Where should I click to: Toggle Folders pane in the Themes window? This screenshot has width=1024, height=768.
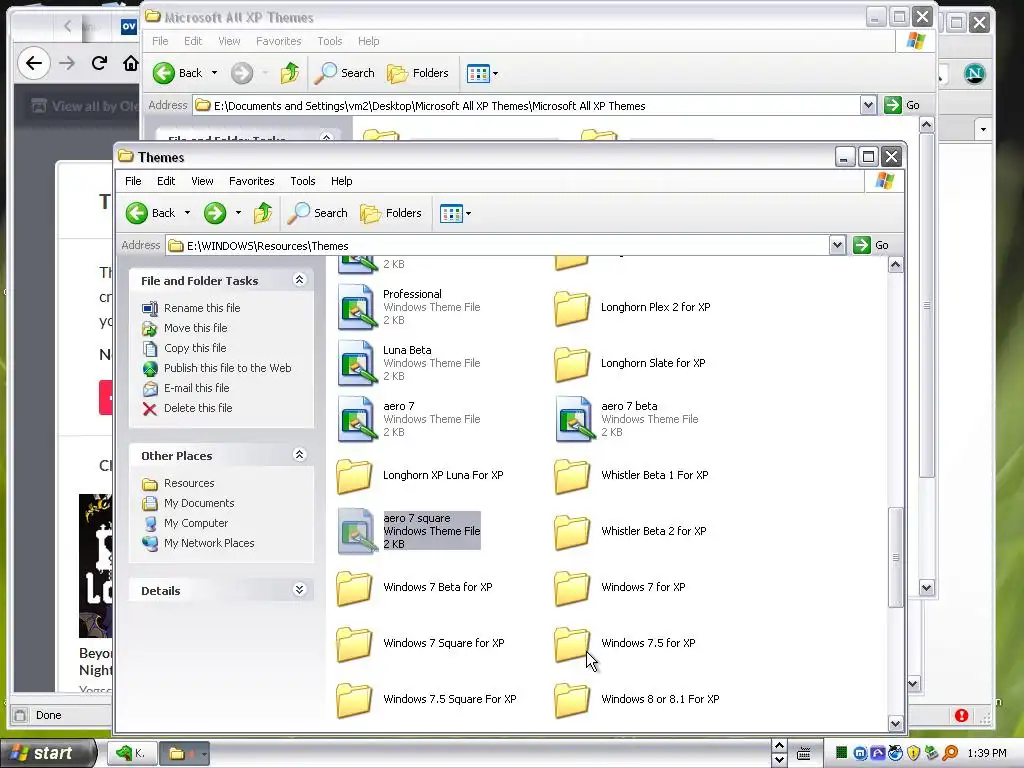tap(391, 213)
